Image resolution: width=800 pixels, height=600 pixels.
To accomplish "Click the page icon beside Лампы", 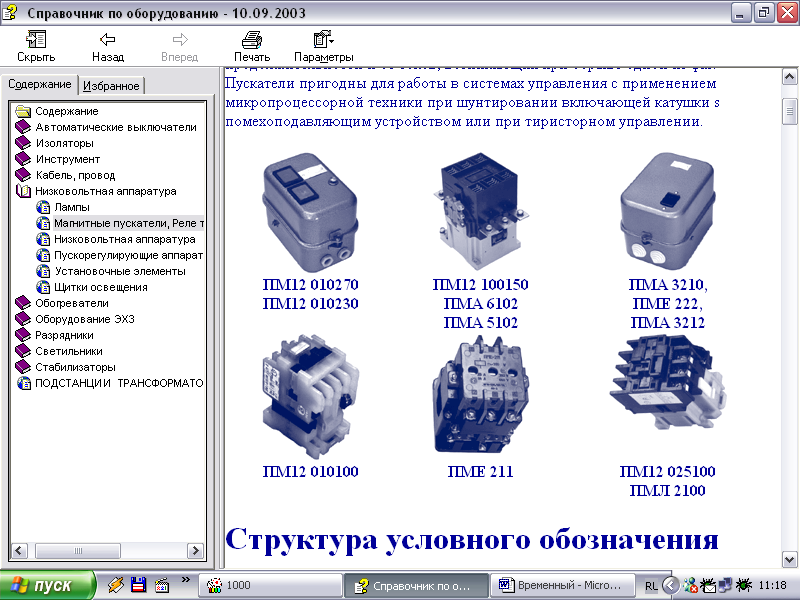I will tap(43, 207).
